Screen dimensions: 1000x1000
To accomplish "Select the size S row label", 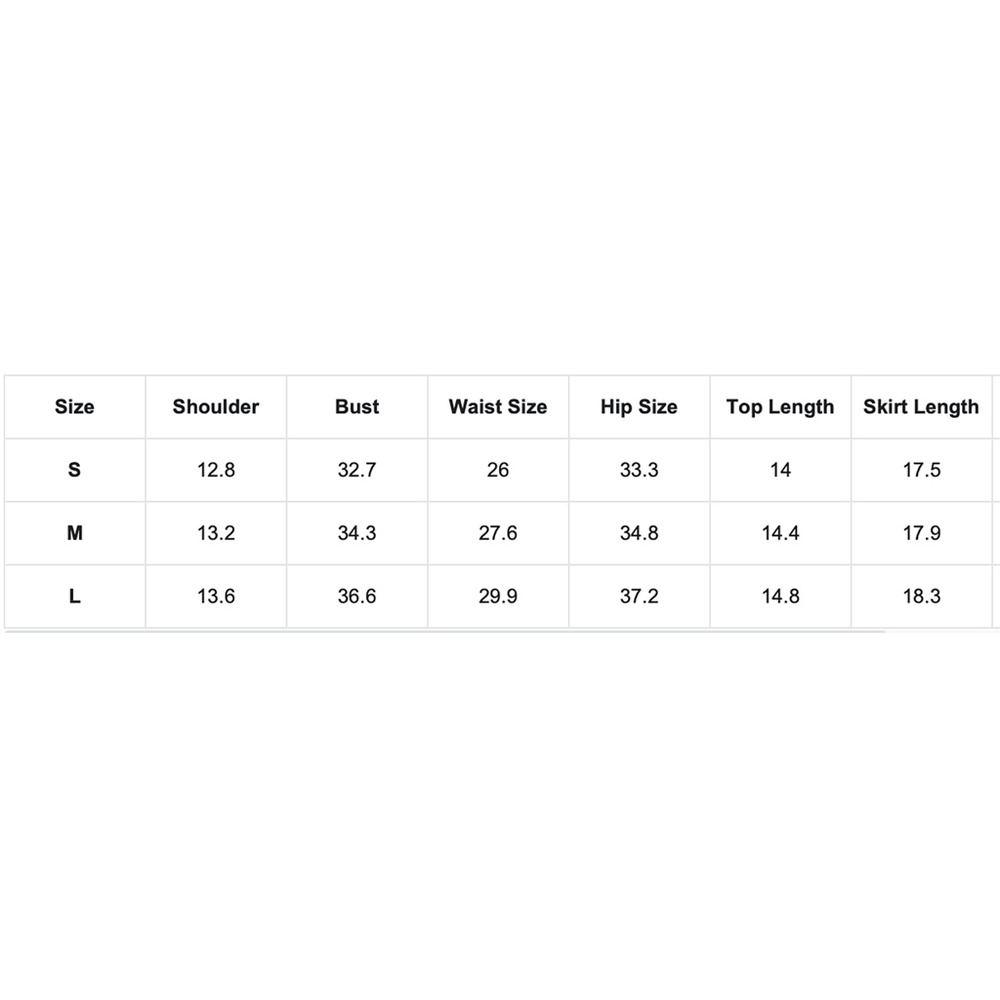I will [75, 470].
